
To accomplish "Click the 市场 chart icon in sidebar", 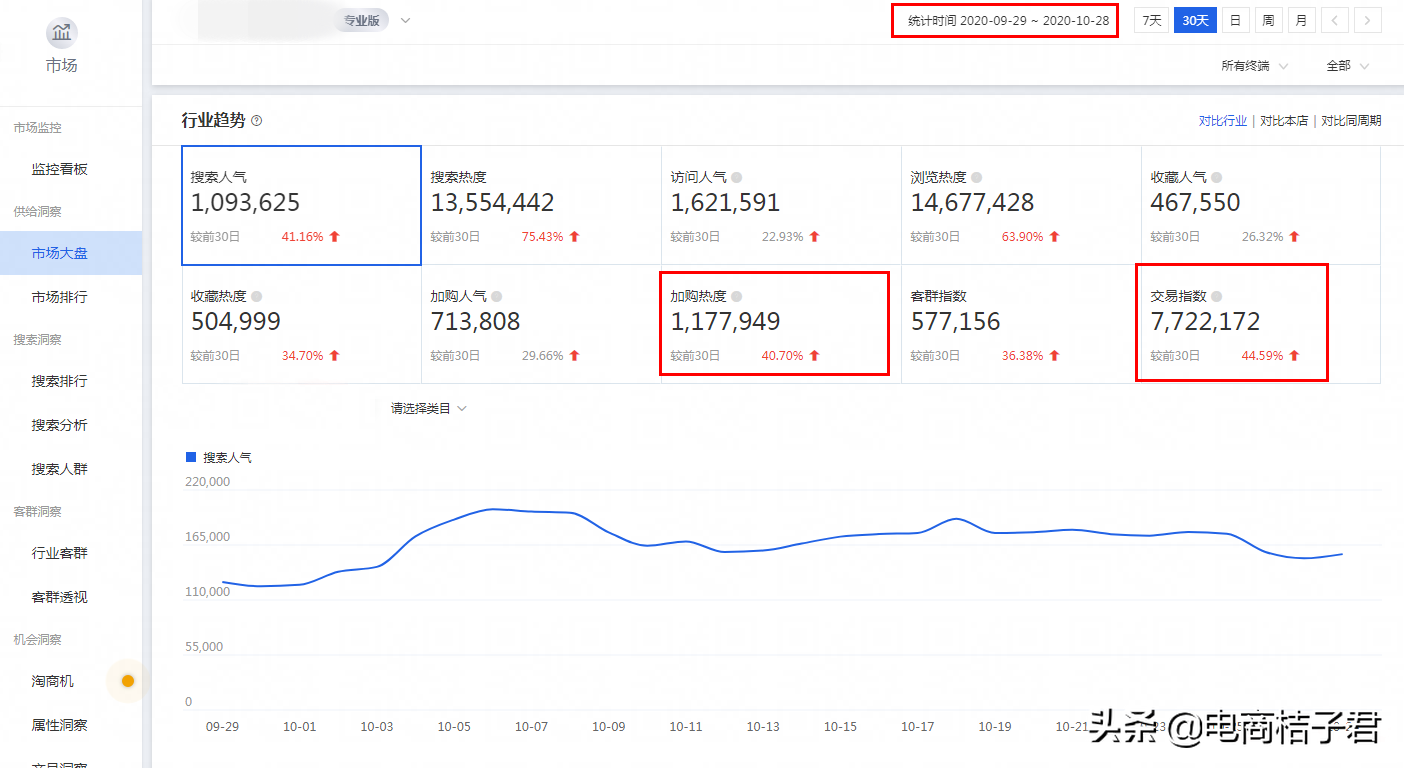I will 62,33.
